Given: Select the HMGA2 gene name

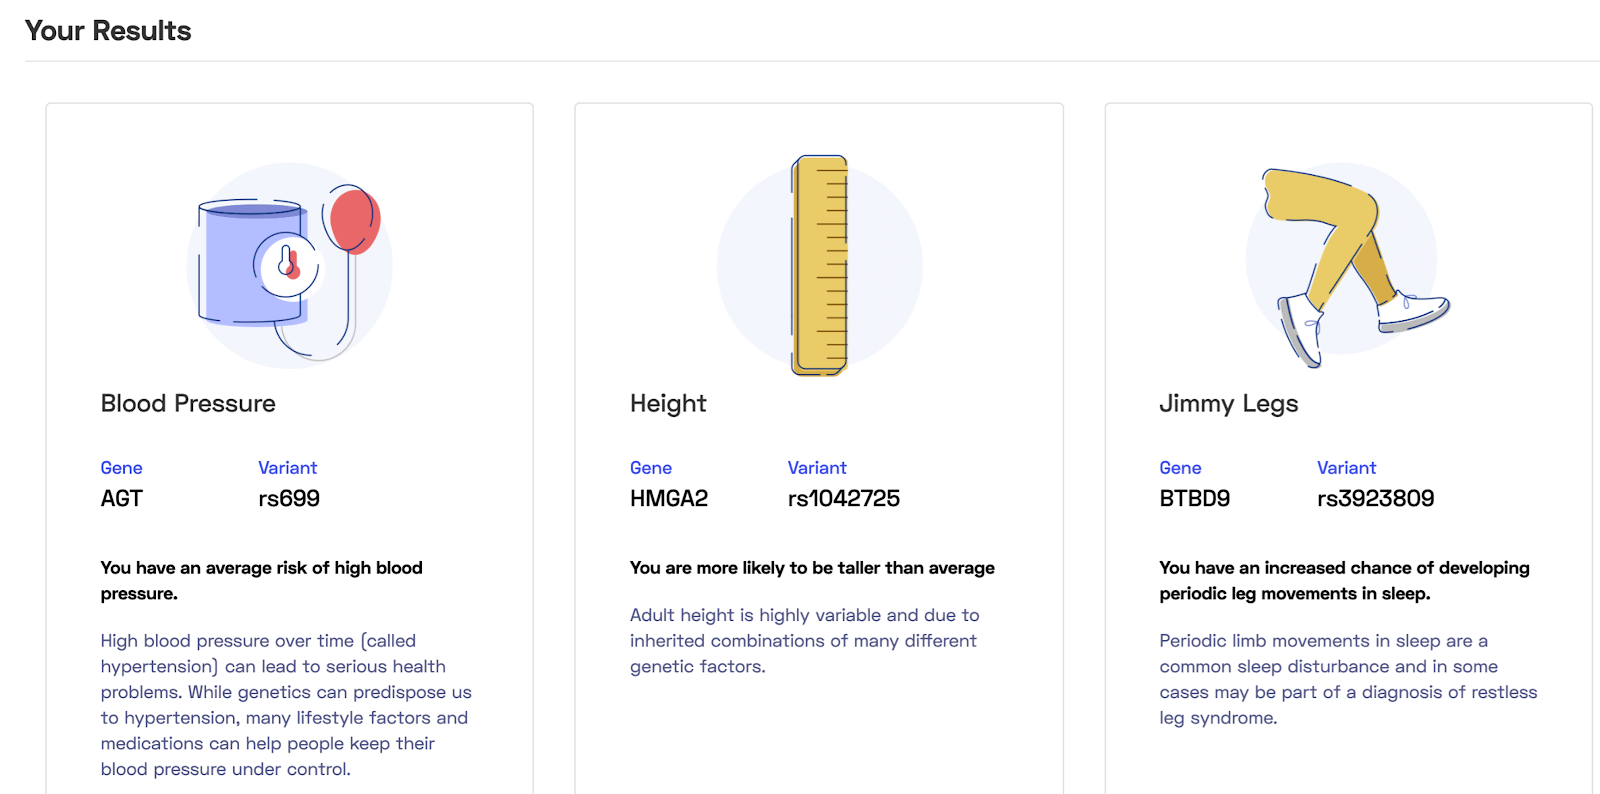Looking at the screenshot, I should point(669,498).
